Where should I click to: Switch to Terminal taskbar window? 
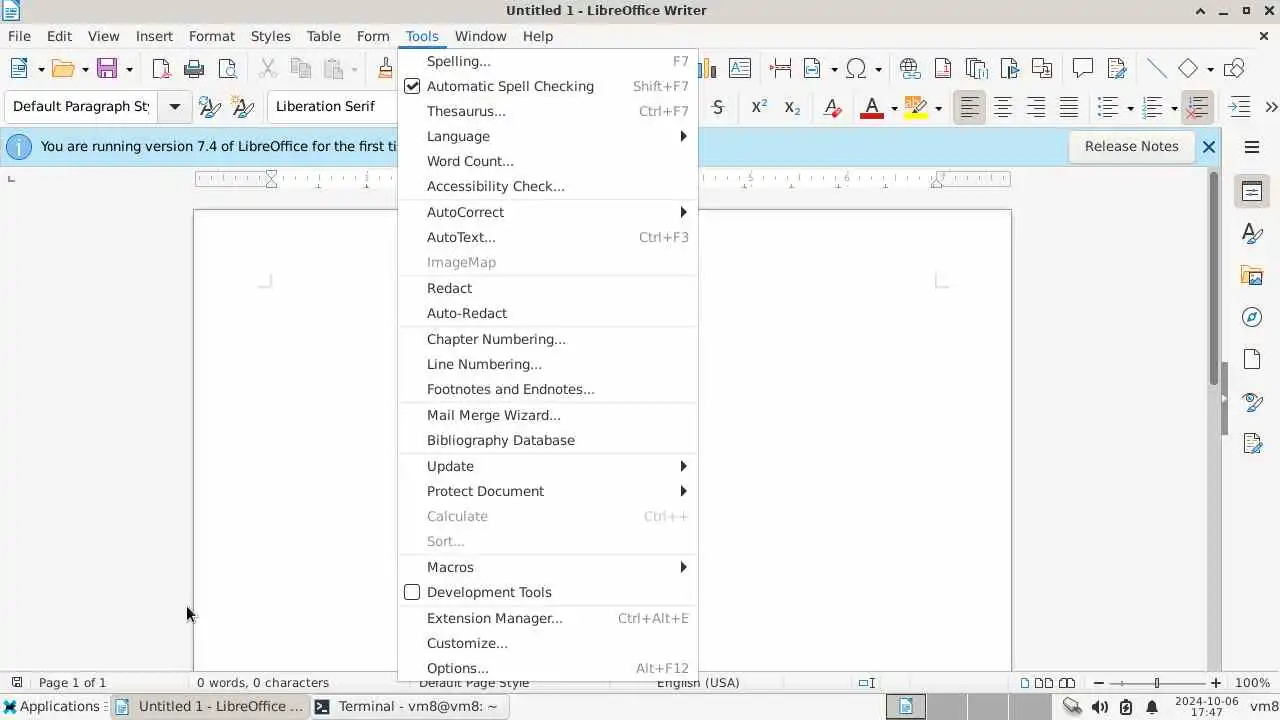click(x=410, y=706)
